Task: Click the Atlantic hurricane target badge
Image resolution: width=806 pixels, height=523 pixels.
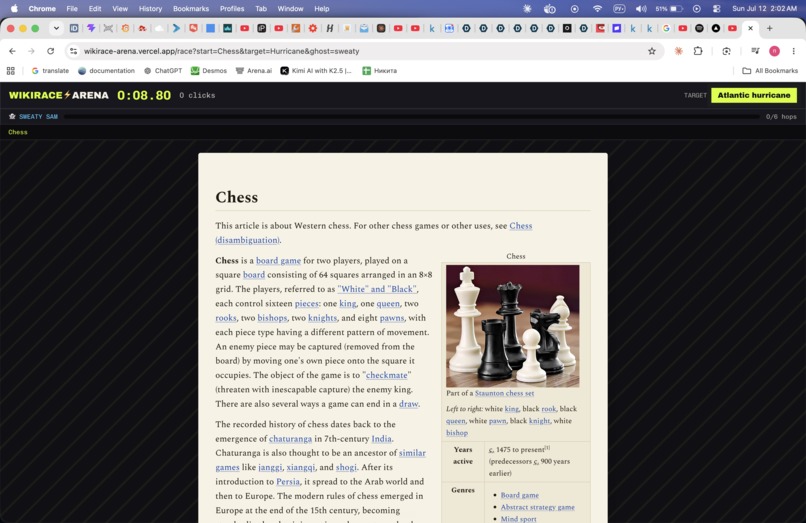Action: [x=754, y=95]
